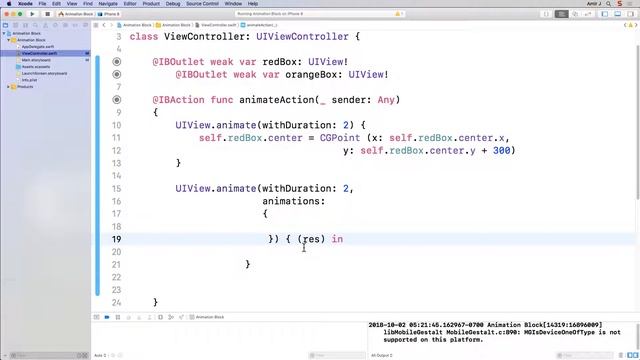
Task: Open the code review arrows button
Action: (588, 14)
